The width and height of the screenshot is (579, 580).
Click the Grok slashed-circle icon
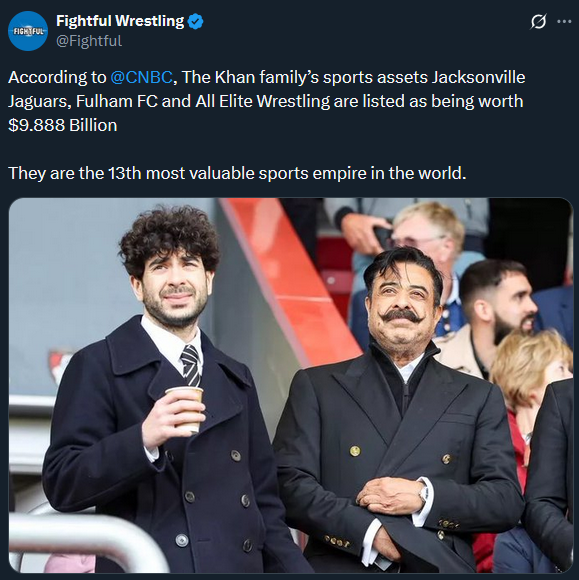(538, 21)
